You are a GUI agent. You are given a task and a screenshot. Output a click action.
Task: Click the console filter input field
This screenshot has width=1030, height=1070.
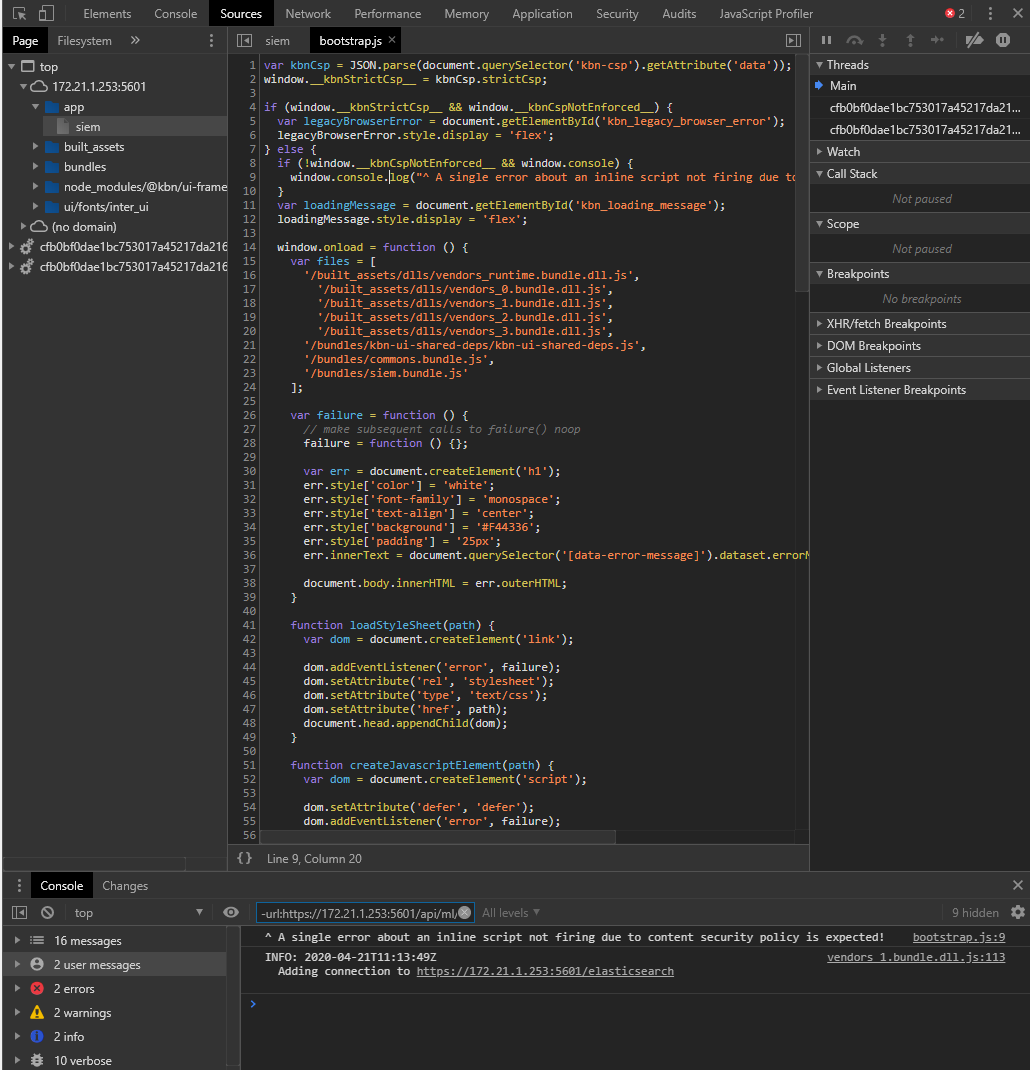(x=357, y=912)
